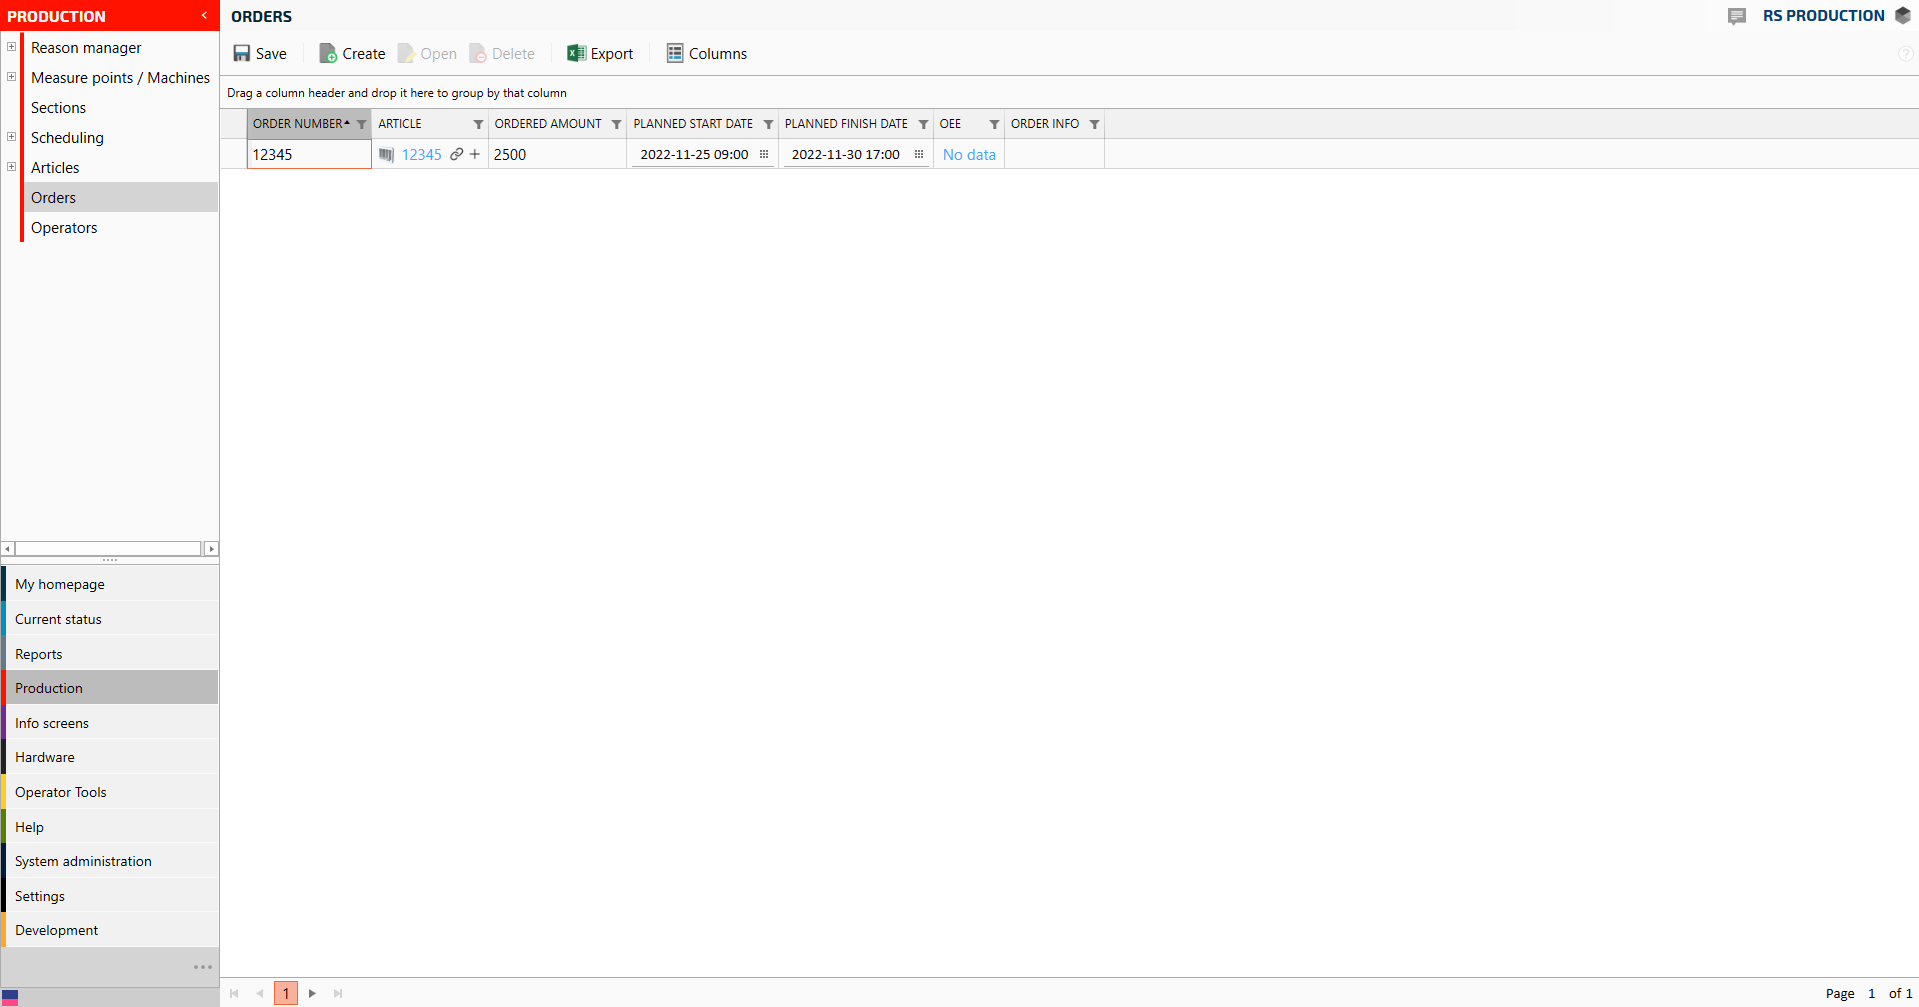Click the tree's horizontal scrollbar right arrow
The height and width of the screenshot is (1007, 1919).
click(211, 549)
